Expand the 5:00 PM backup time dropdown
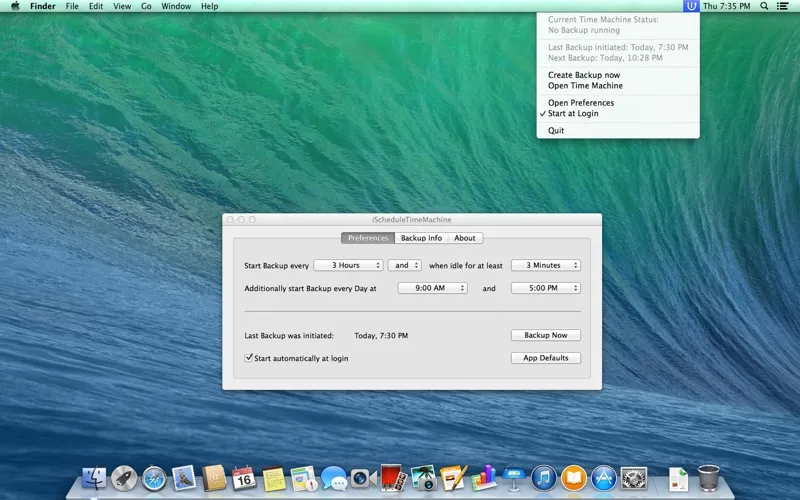The image size is (800, 500). point(545,288)
